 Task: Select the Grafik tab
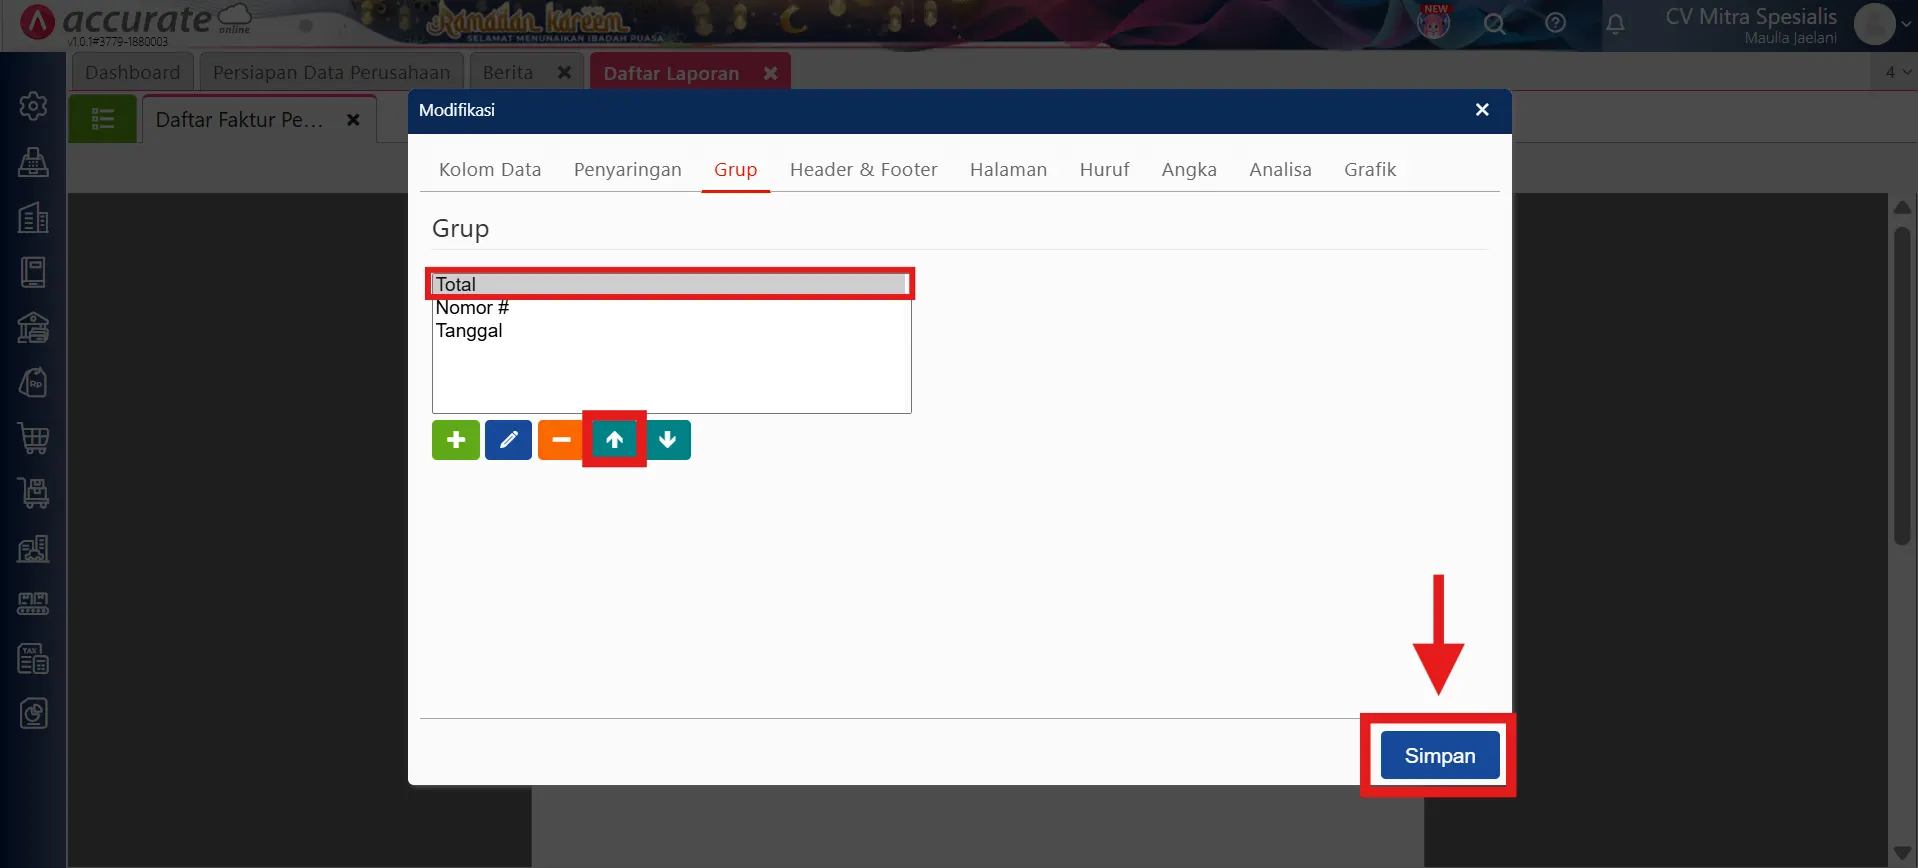coord(1369,170)
